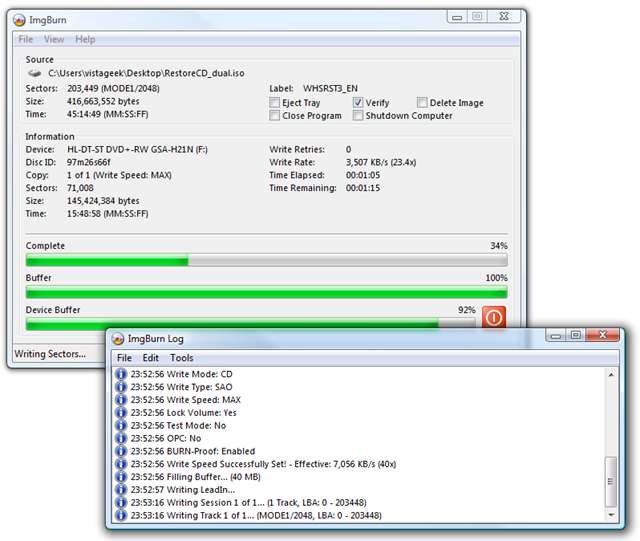Open the Tools menu in ImgBurn Log

182,358
